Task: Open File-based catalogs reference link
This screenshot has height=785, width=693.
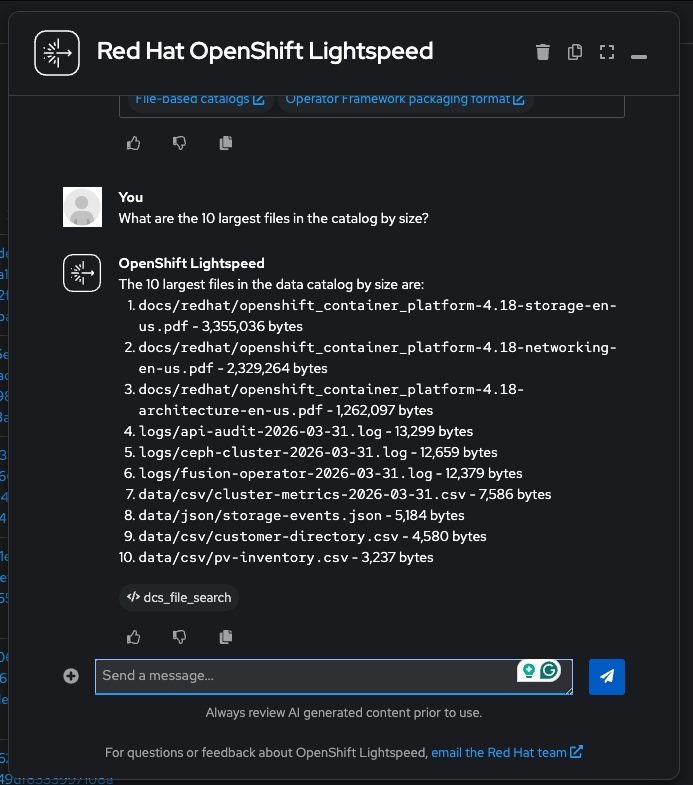Action: (x=200, y=99)
